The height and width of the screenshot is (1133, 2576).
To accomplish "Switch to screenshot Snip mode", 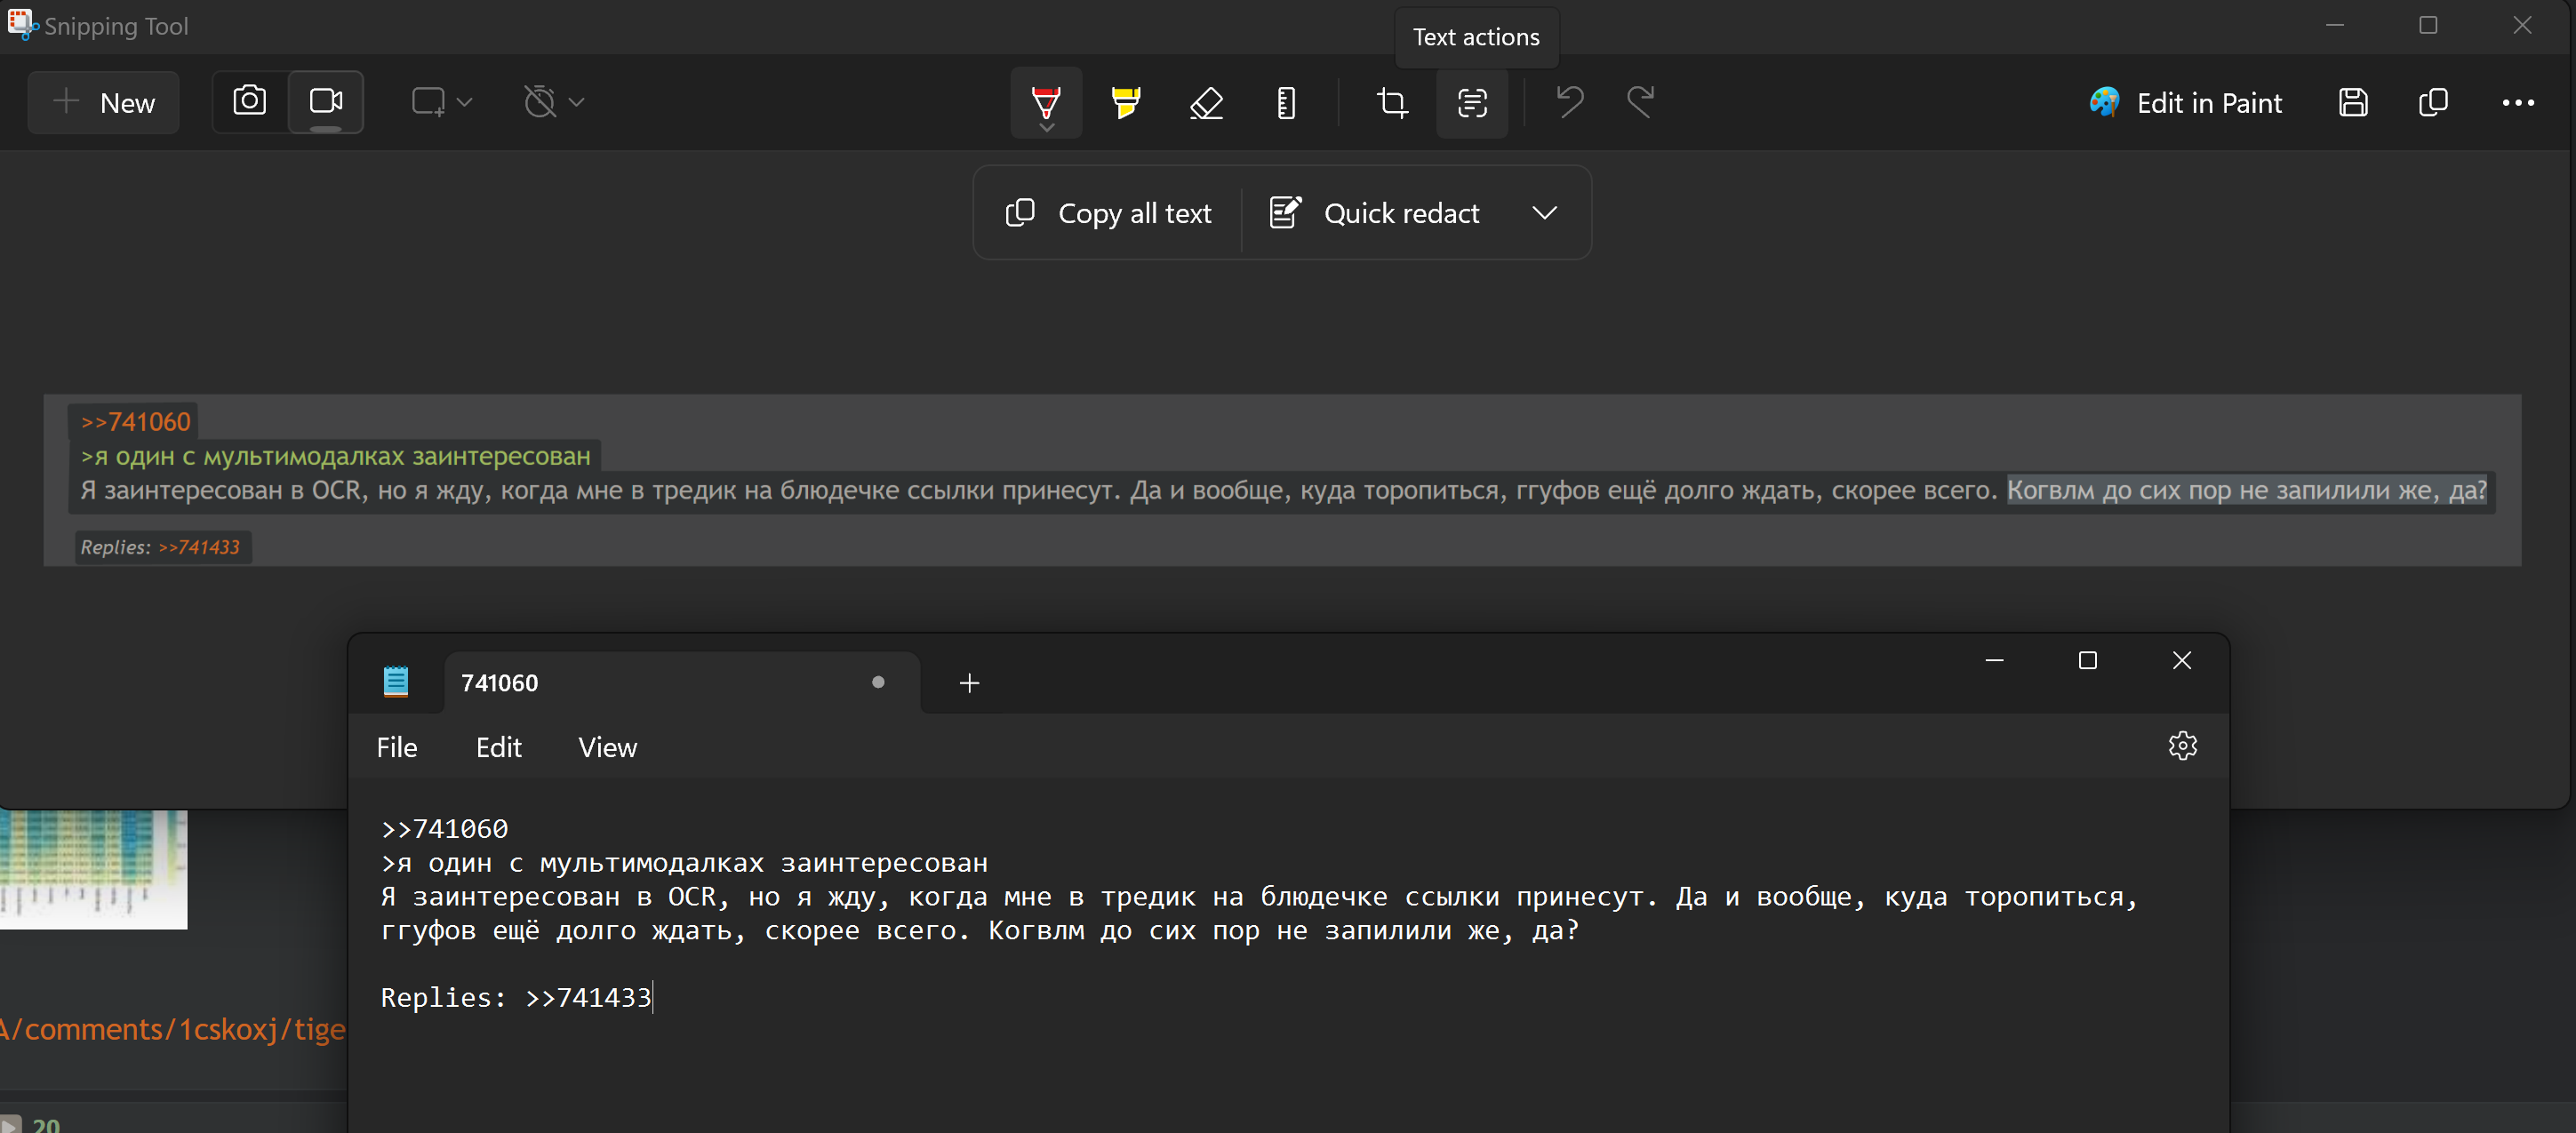I will tap(250, 101).
